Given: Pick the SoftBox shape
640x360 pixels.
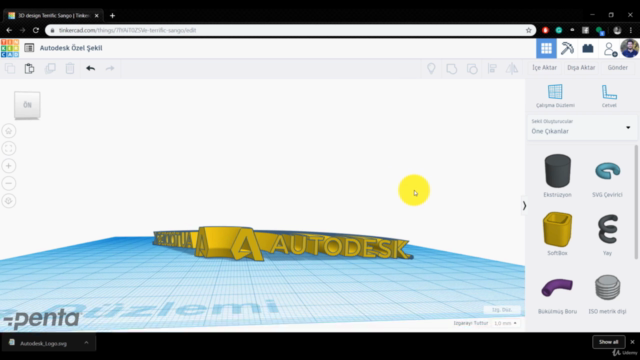Looking at the screenshot, I should point(558,234).
